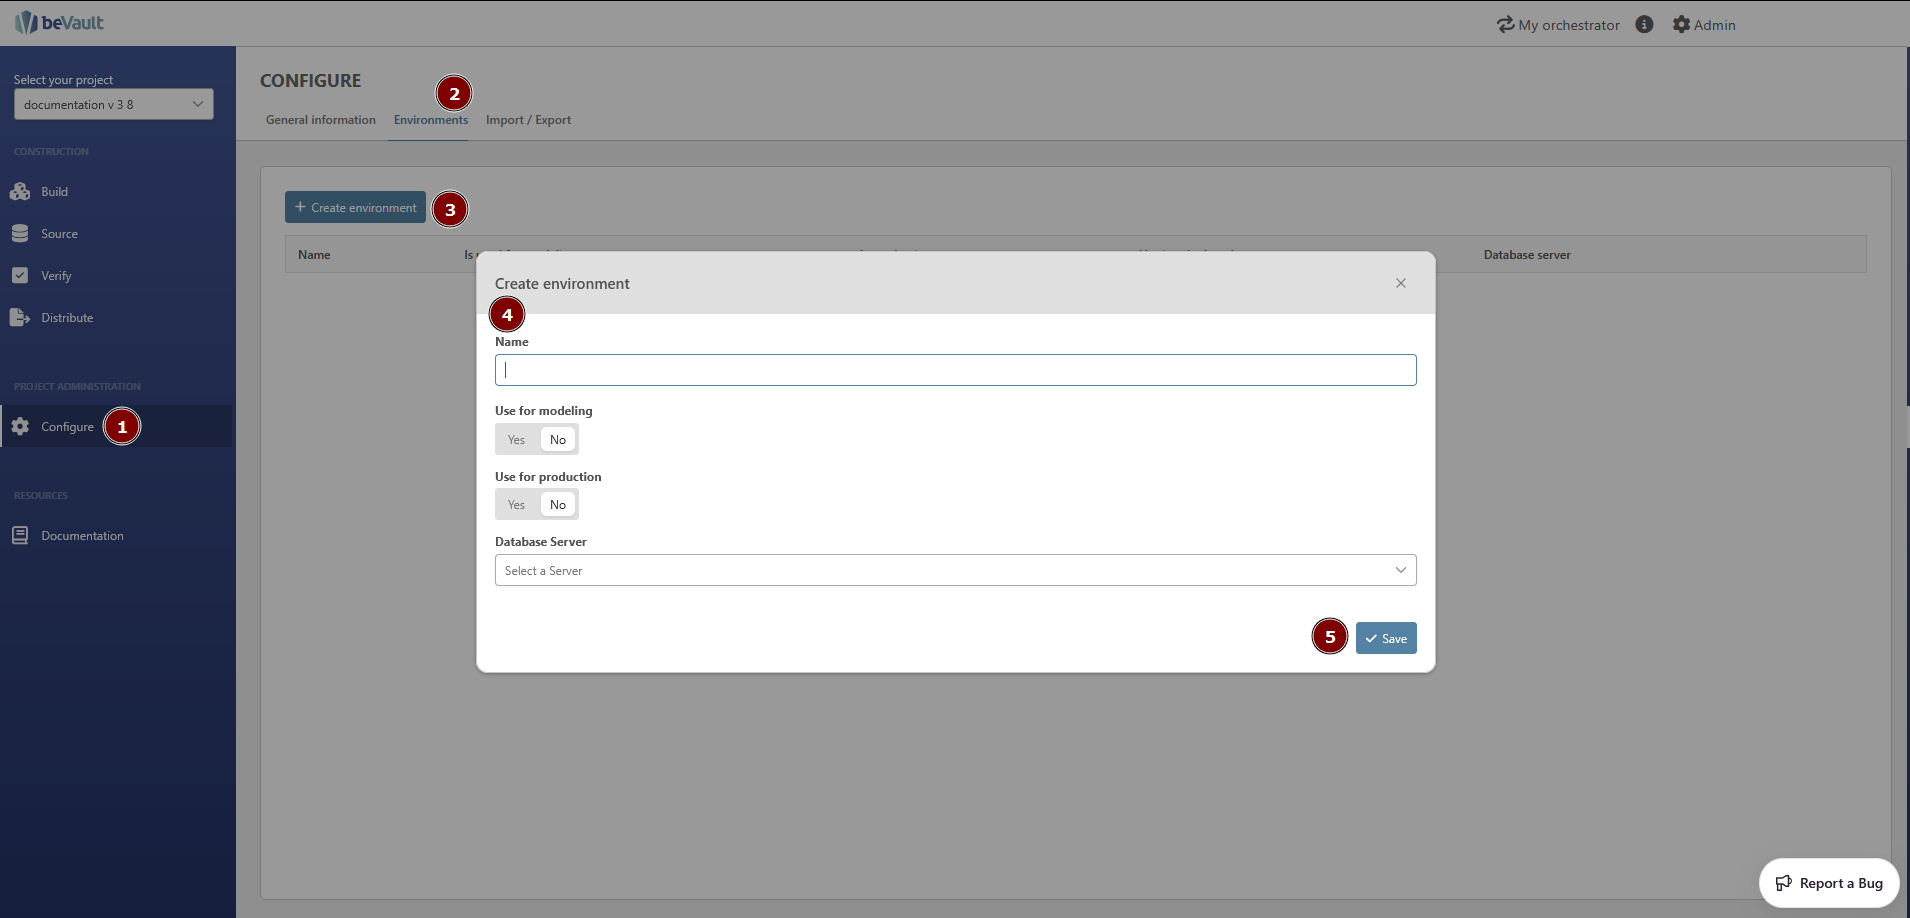Click the Build cubes icon in sidebar

(20, 192)
